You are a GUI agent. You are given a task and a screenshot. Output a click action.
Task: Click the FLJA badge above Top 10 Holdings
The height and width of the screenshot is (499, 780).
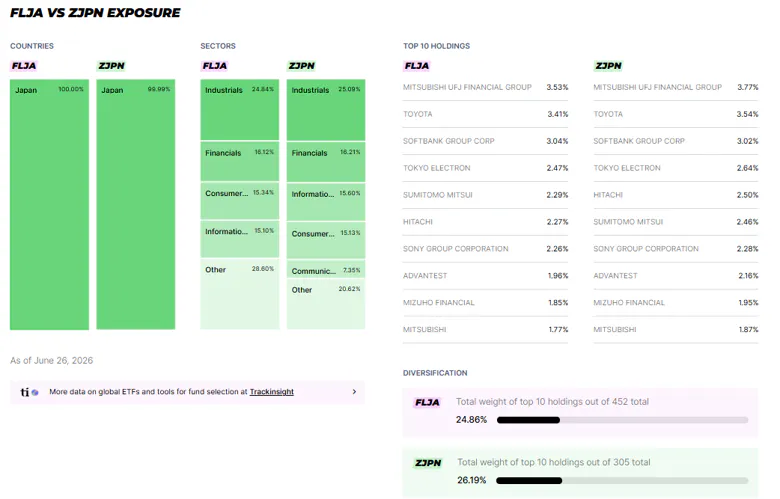click(417, 66)
